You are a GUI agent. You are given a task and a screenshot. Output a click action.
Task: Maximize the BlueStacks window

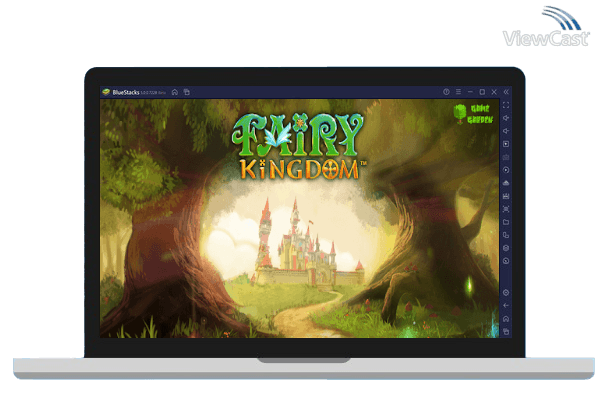click(x=482, y=92)
